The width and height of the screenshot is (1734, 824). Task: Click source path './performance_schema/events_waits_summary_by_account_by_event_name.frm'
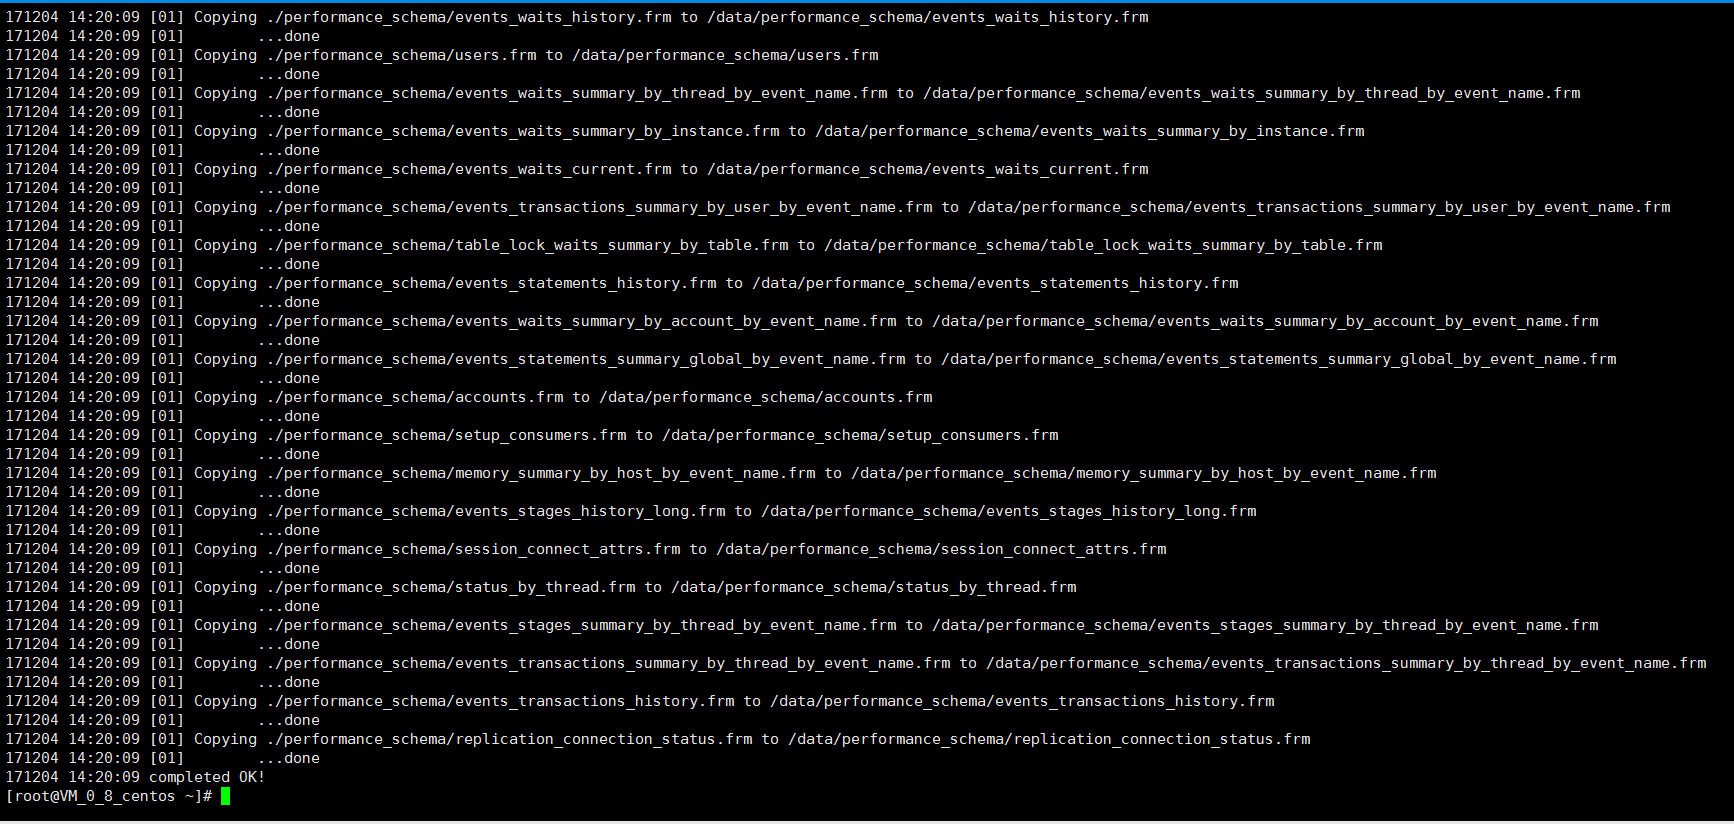tap(582, 321)
